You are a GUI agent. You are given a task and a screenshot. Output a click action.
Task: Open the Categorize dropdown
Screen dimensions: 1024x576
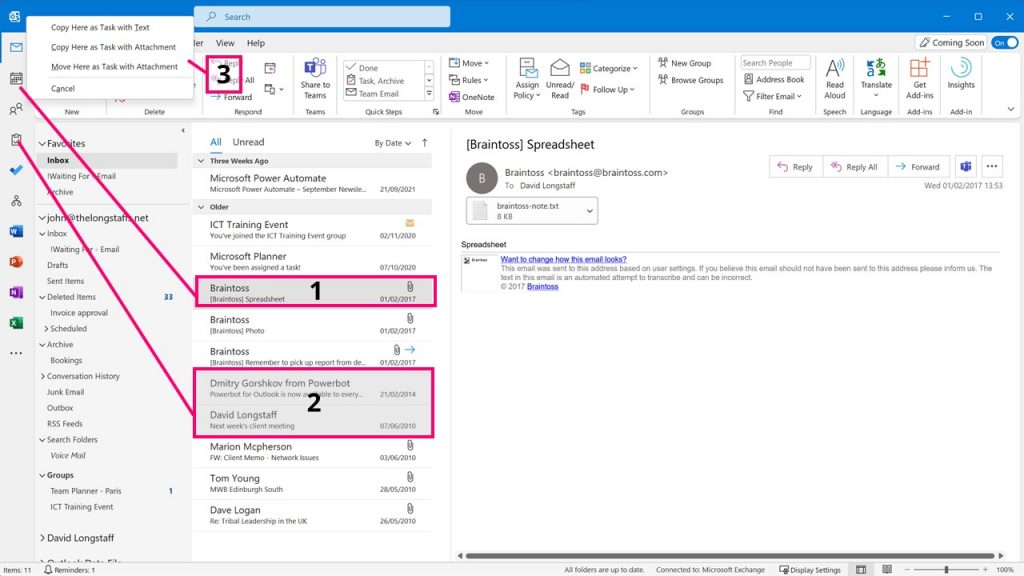[610, 68]
